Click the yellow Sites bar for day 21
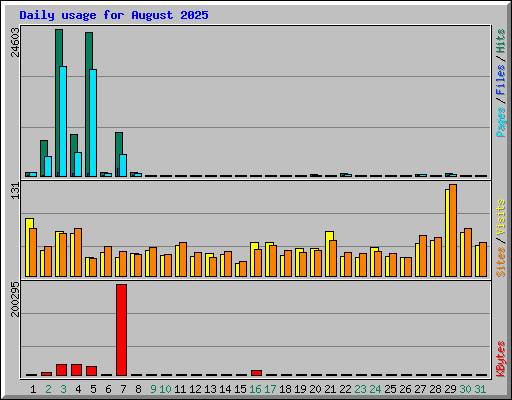Screen dimensions: 512x400 (328, 254)
